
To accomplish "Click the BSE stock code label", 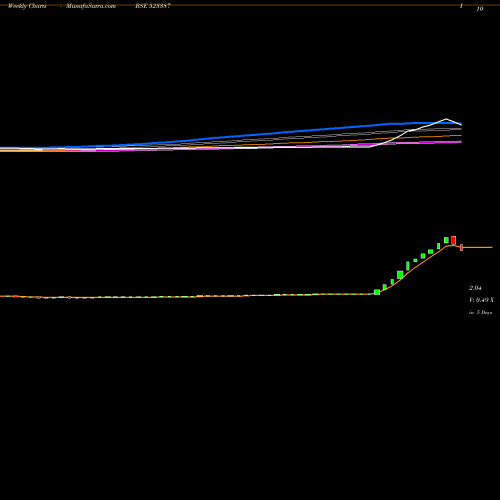I will tap(153, 6).
